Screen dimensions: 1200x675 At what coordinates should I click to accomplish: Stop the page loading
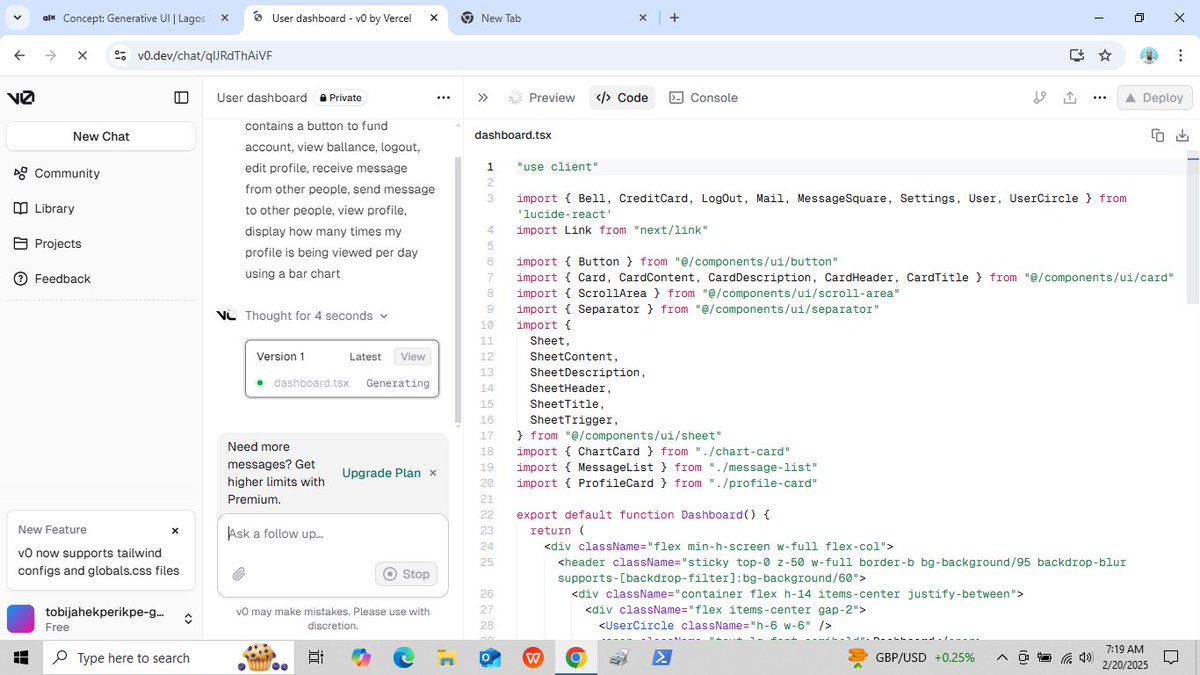[x=82, y=55]
